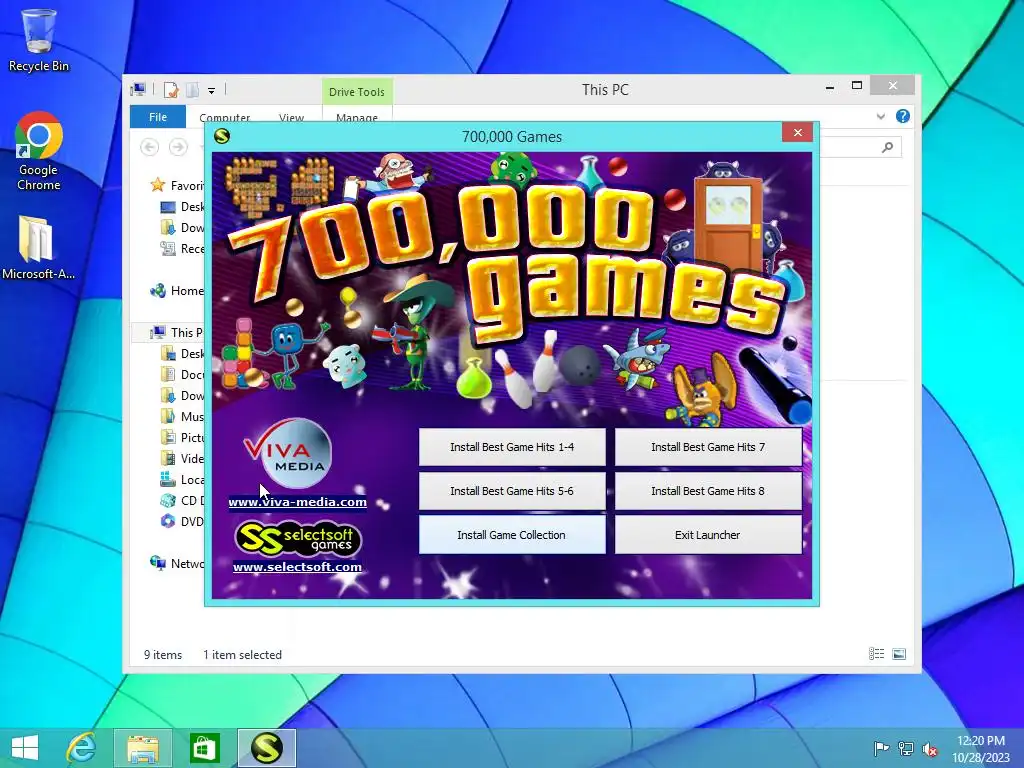This screenshot has height=768, width=1024.
Task: Select Homegroup in navigation pane
Action: coord(176,291)
